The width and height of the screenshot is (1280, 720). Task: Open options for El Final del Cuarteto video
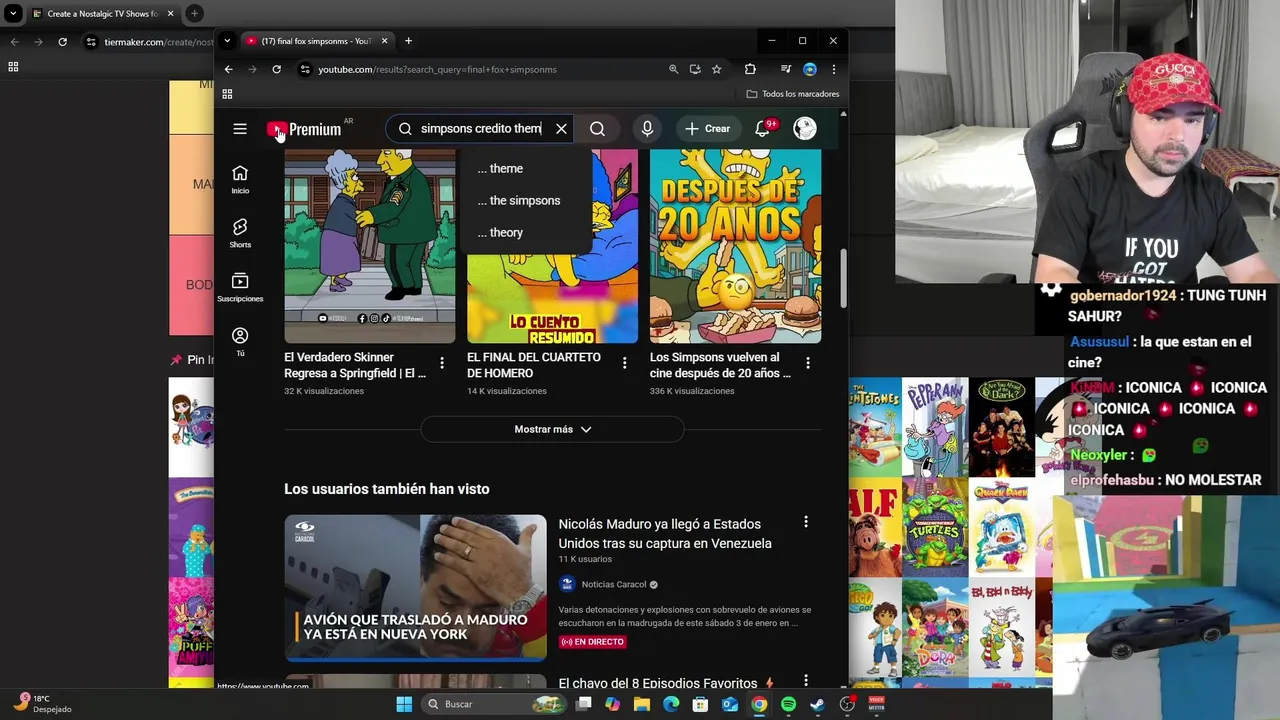point(624,363)
